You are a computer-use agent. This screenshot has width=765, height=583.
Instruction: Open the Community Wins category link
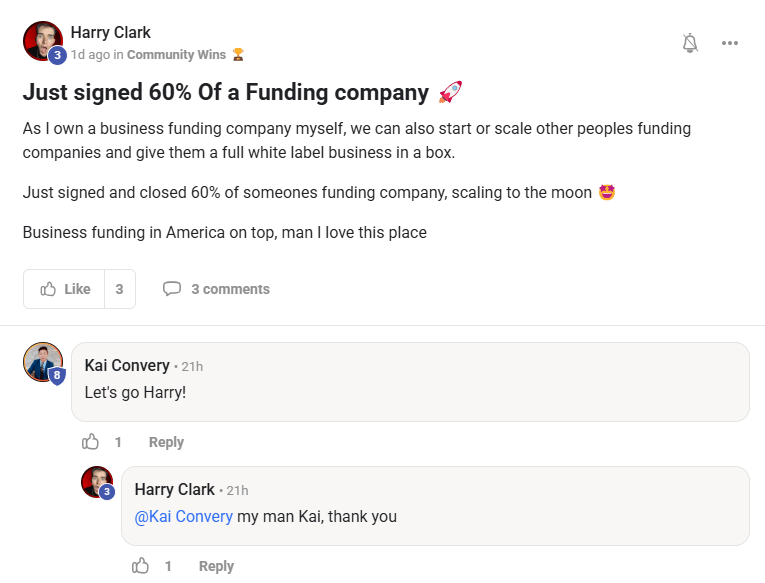pos(176,55)
